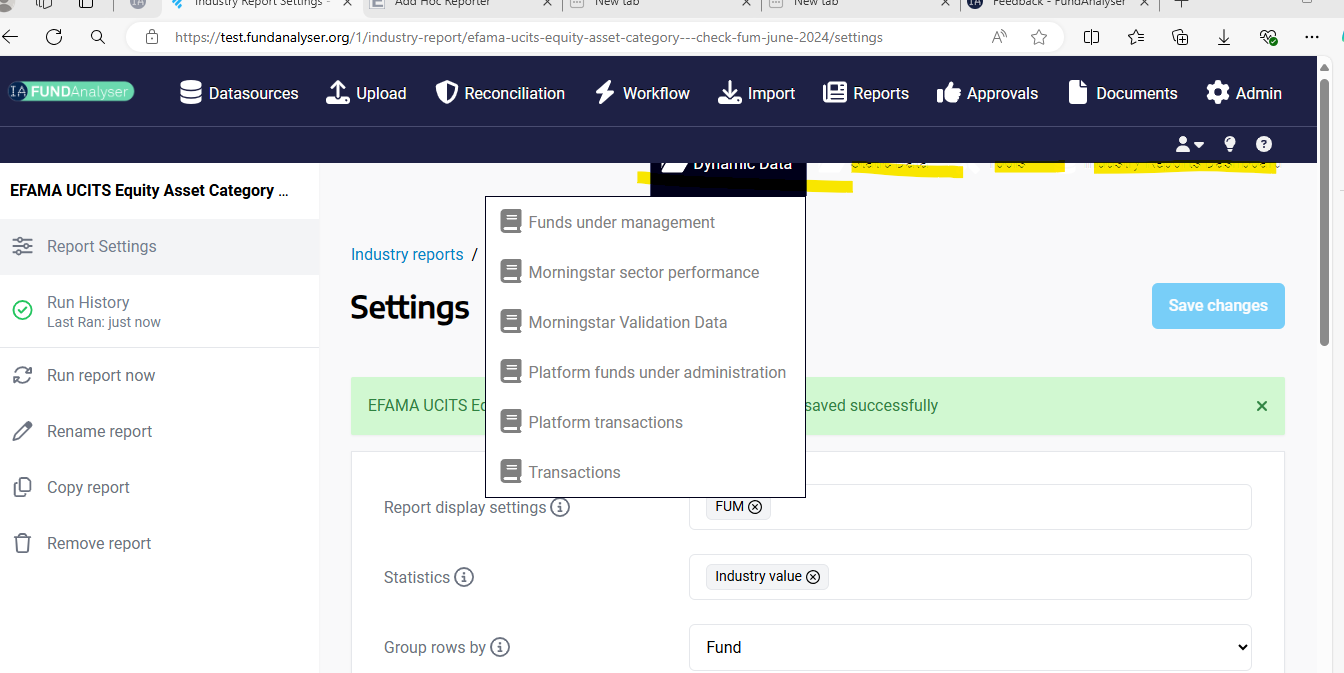Click info icon beside Statistics label
Viewport: 1344px width, 673px height.
(x=464, y=577)
